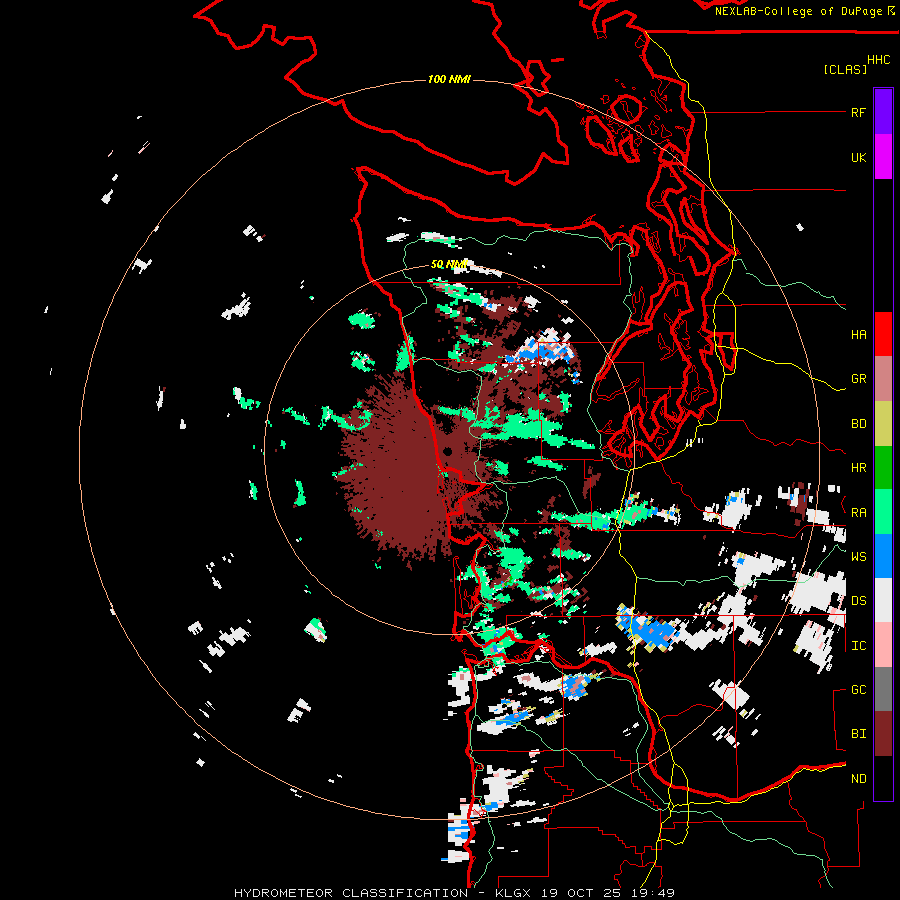Click the ND legend label
900x900 pixels.
858,779
